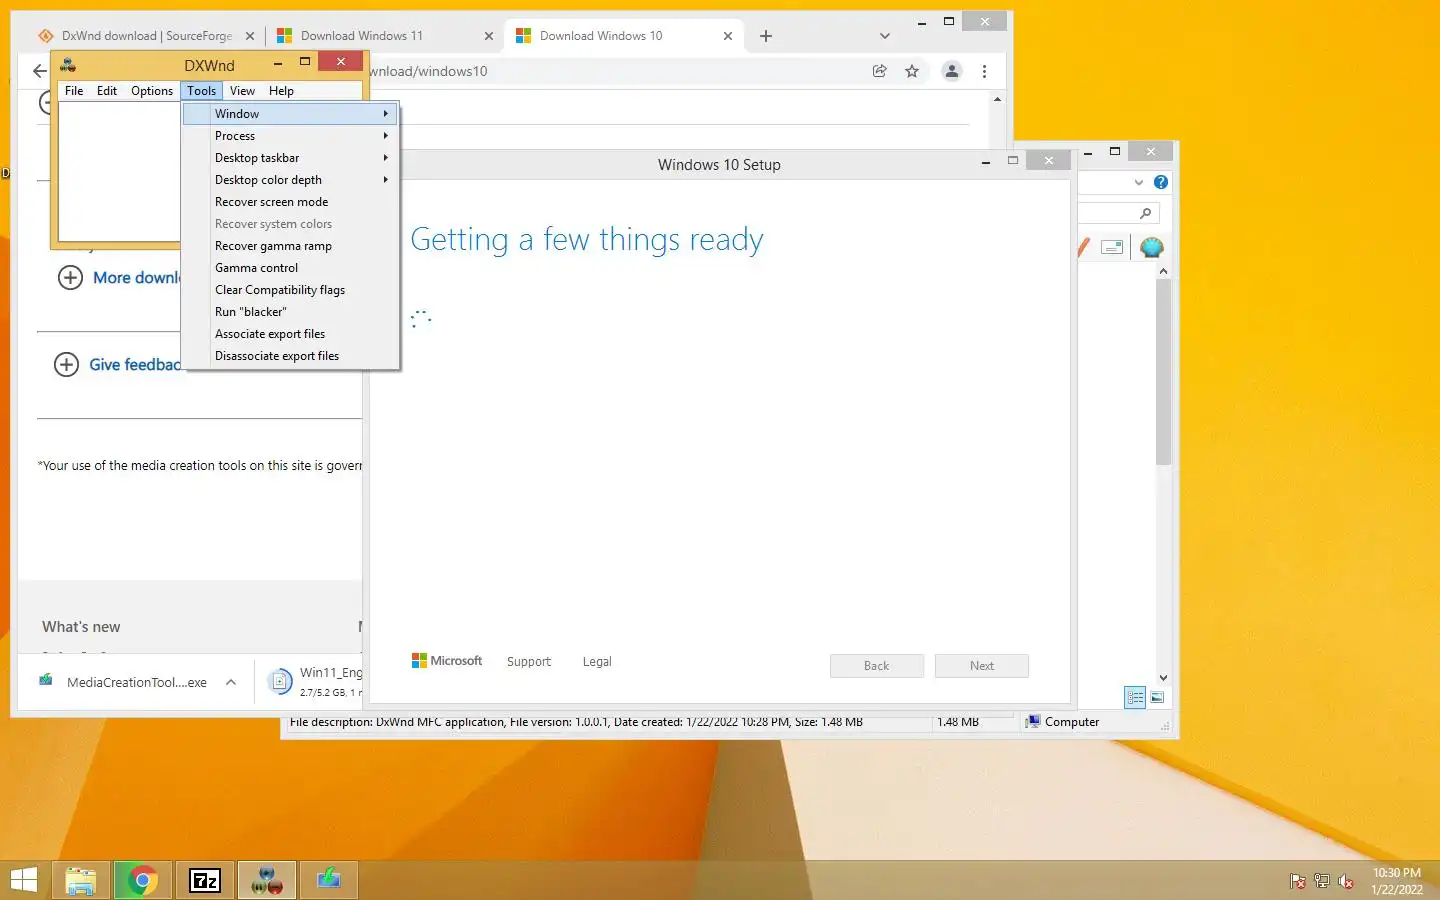Click Clear Compatibility flags
Image resolution: width=1440 pixels, height=900 pixels.
pos(290,290)
